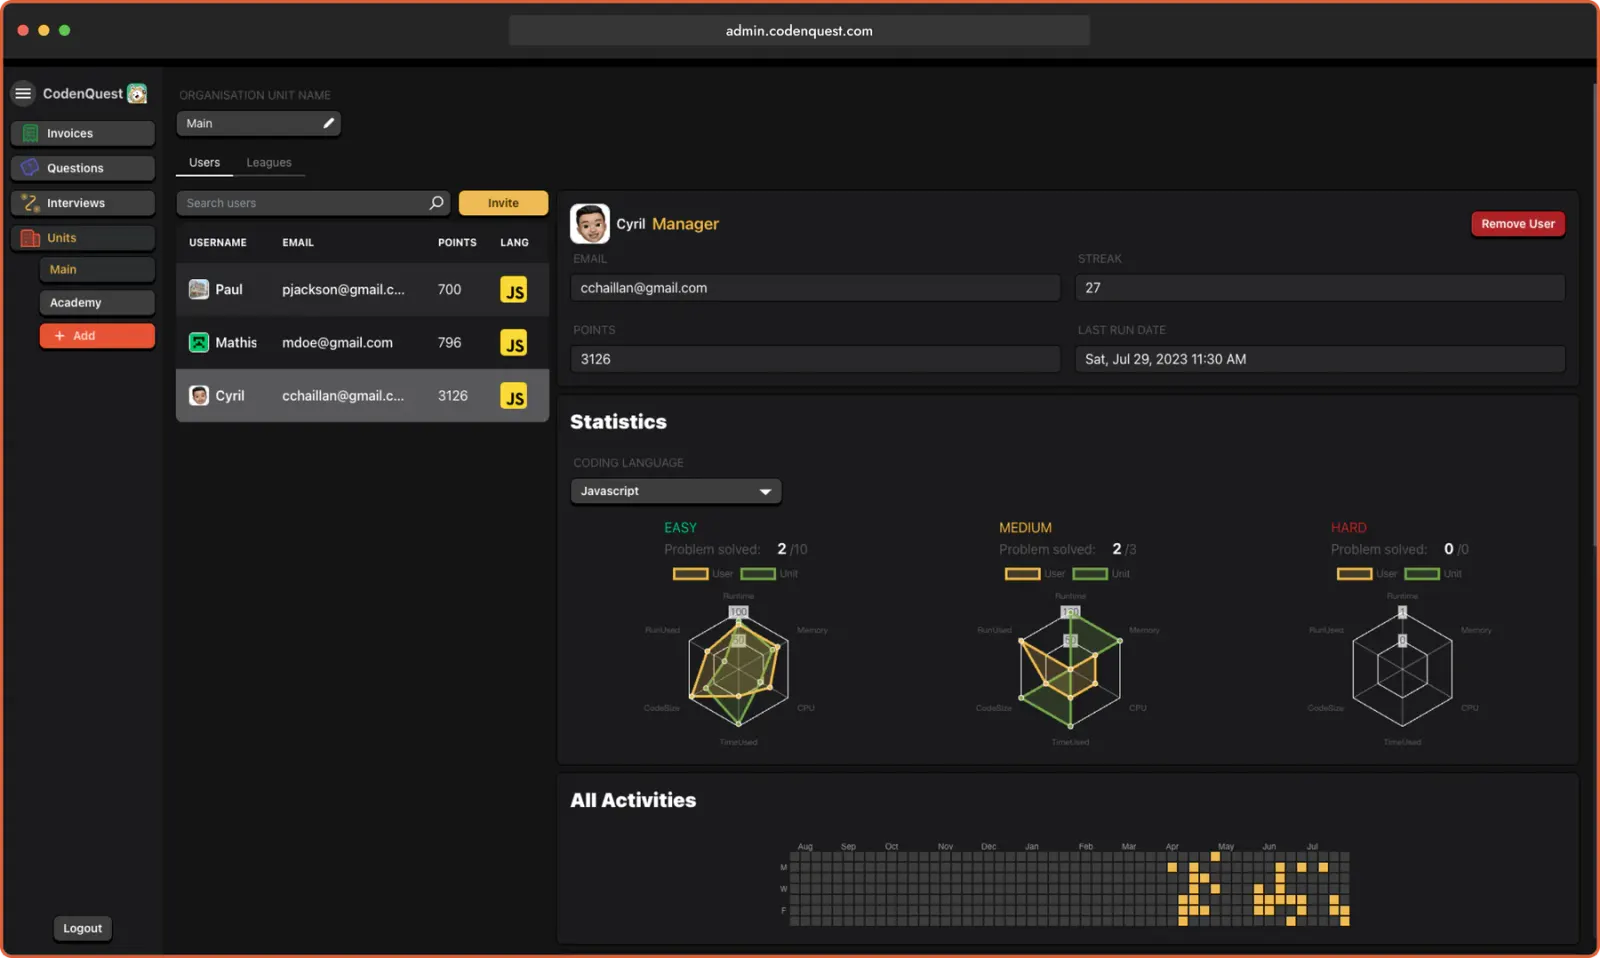Toggle the User legend in the HARD chart
This screenshot has width=1600, height=958.
click(x=1367, y=573)
